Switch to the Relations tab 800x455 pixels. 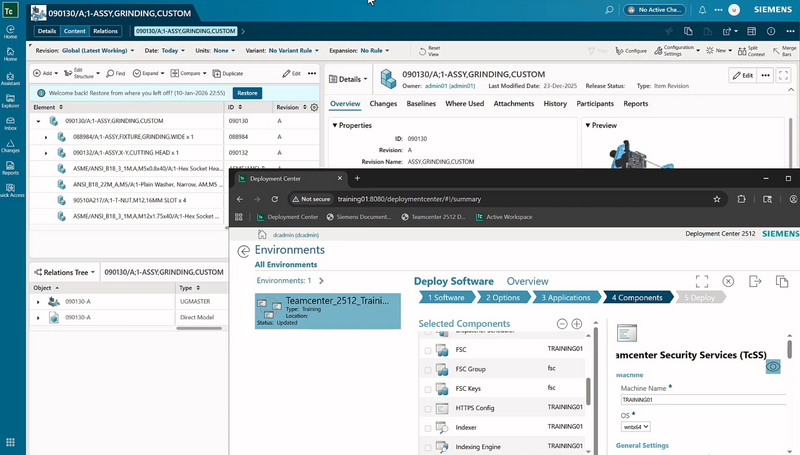pyautogui.click(x=105, y=31)
